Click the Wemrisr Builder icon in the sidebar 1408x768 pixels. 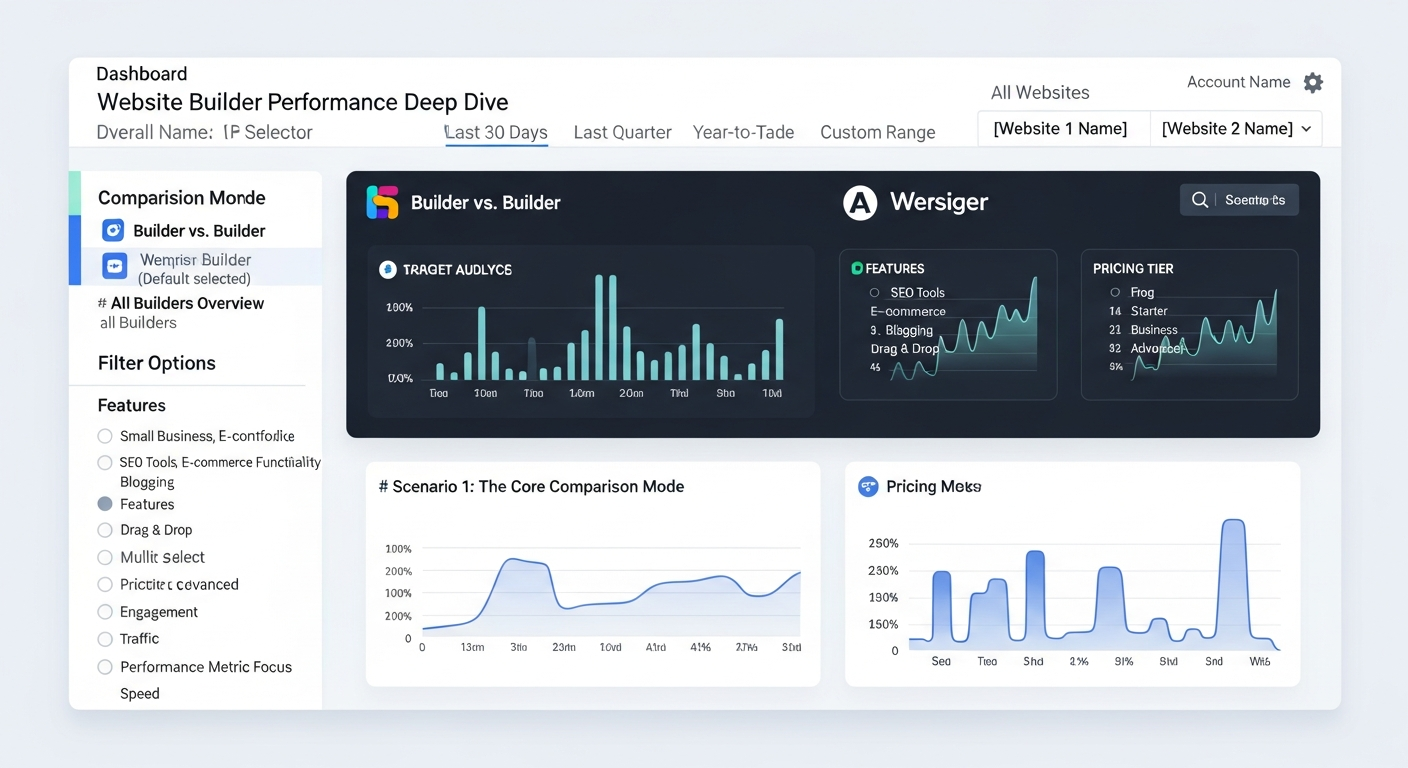click(114, 265)
